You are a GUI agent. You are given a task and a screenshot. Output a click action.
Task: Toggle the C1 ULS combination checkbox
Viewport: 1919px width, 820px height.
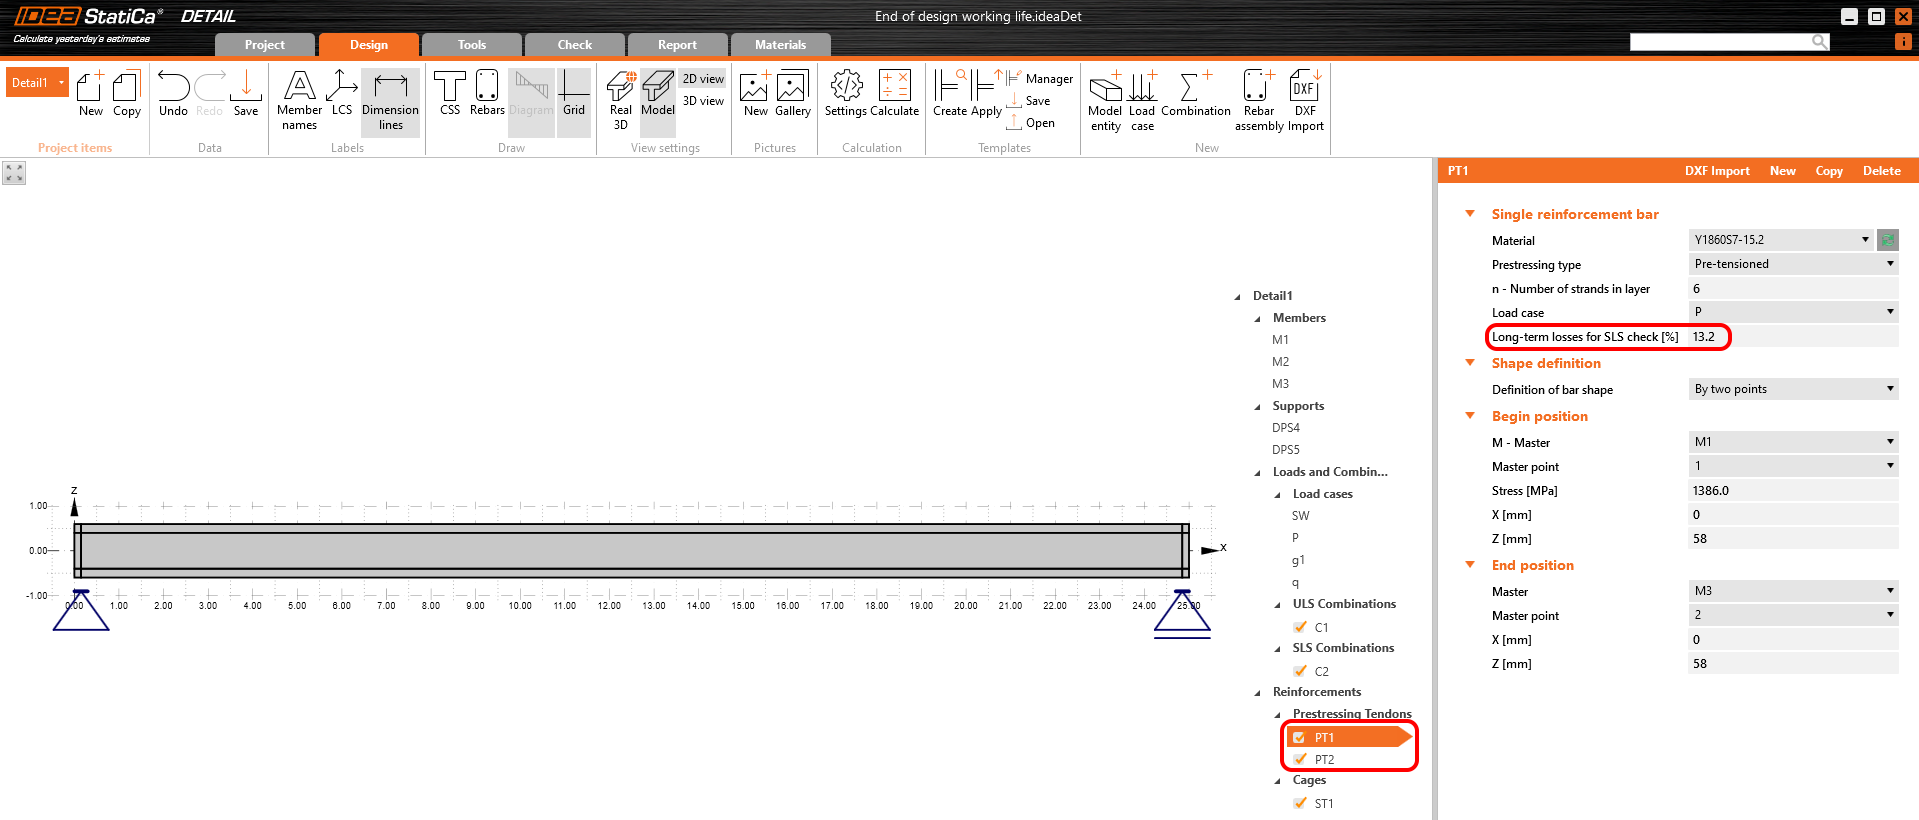click(x=1300, y=627)
